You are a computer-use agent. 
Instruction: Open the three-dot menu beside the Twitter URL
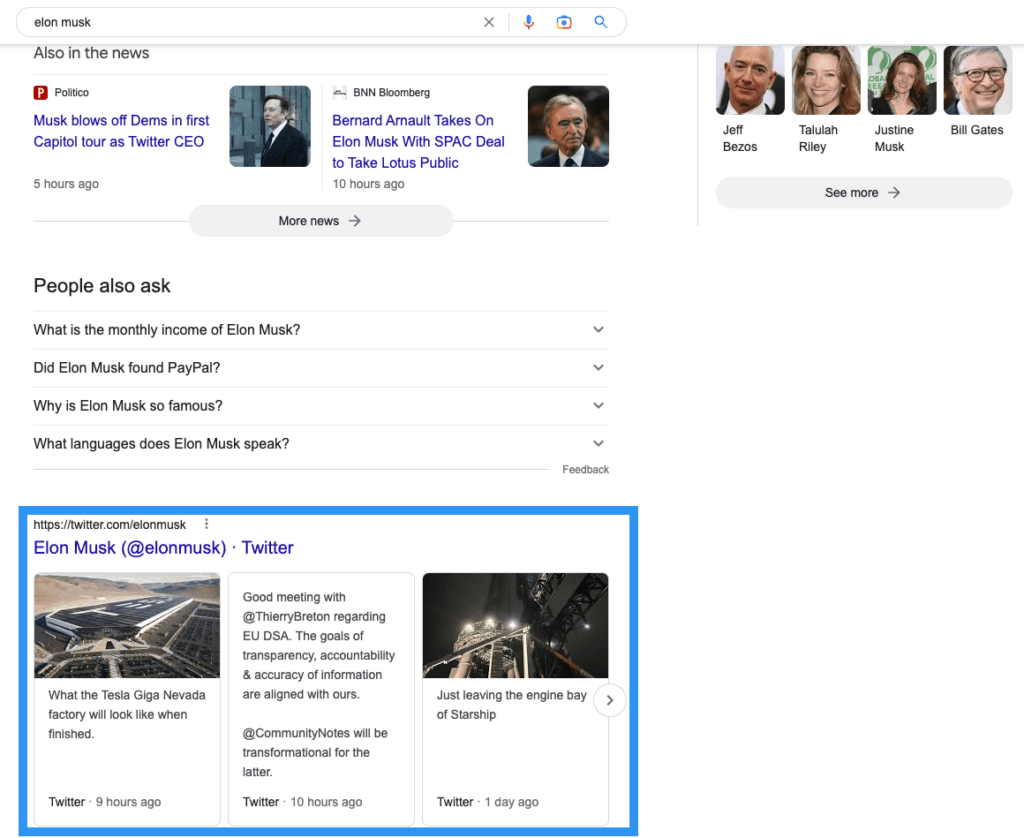click(x=206, y=524)
